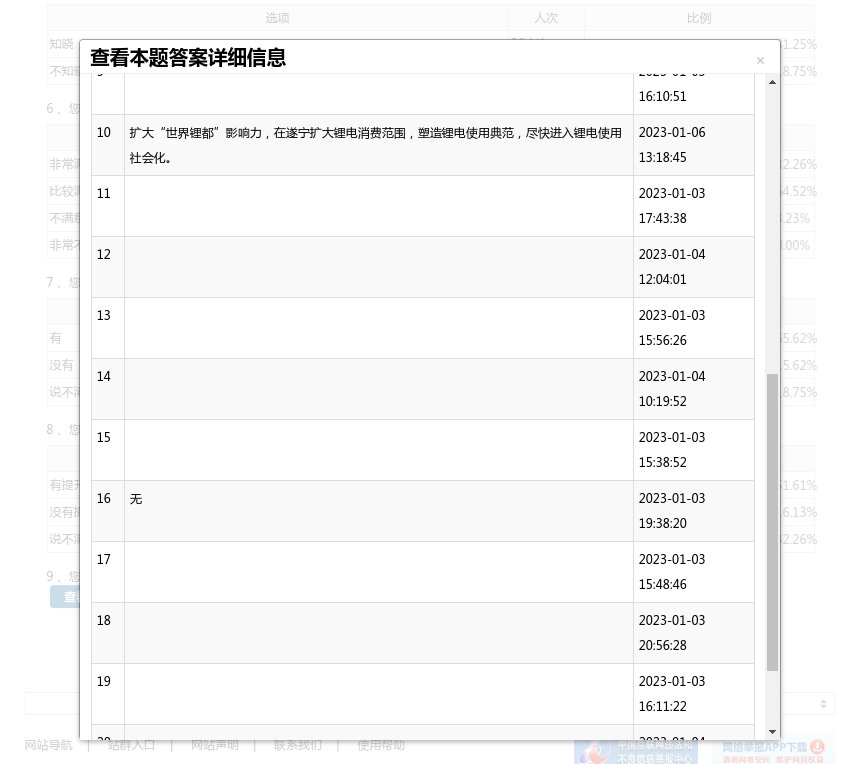Select the row 10 answer text about 世界锂都

coord(375,145)
